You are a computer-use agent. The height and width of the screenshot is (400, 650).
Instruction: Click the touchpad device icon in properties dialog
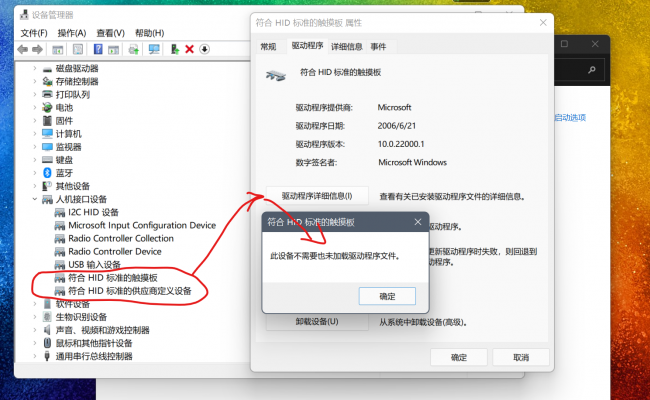(276, 75)
